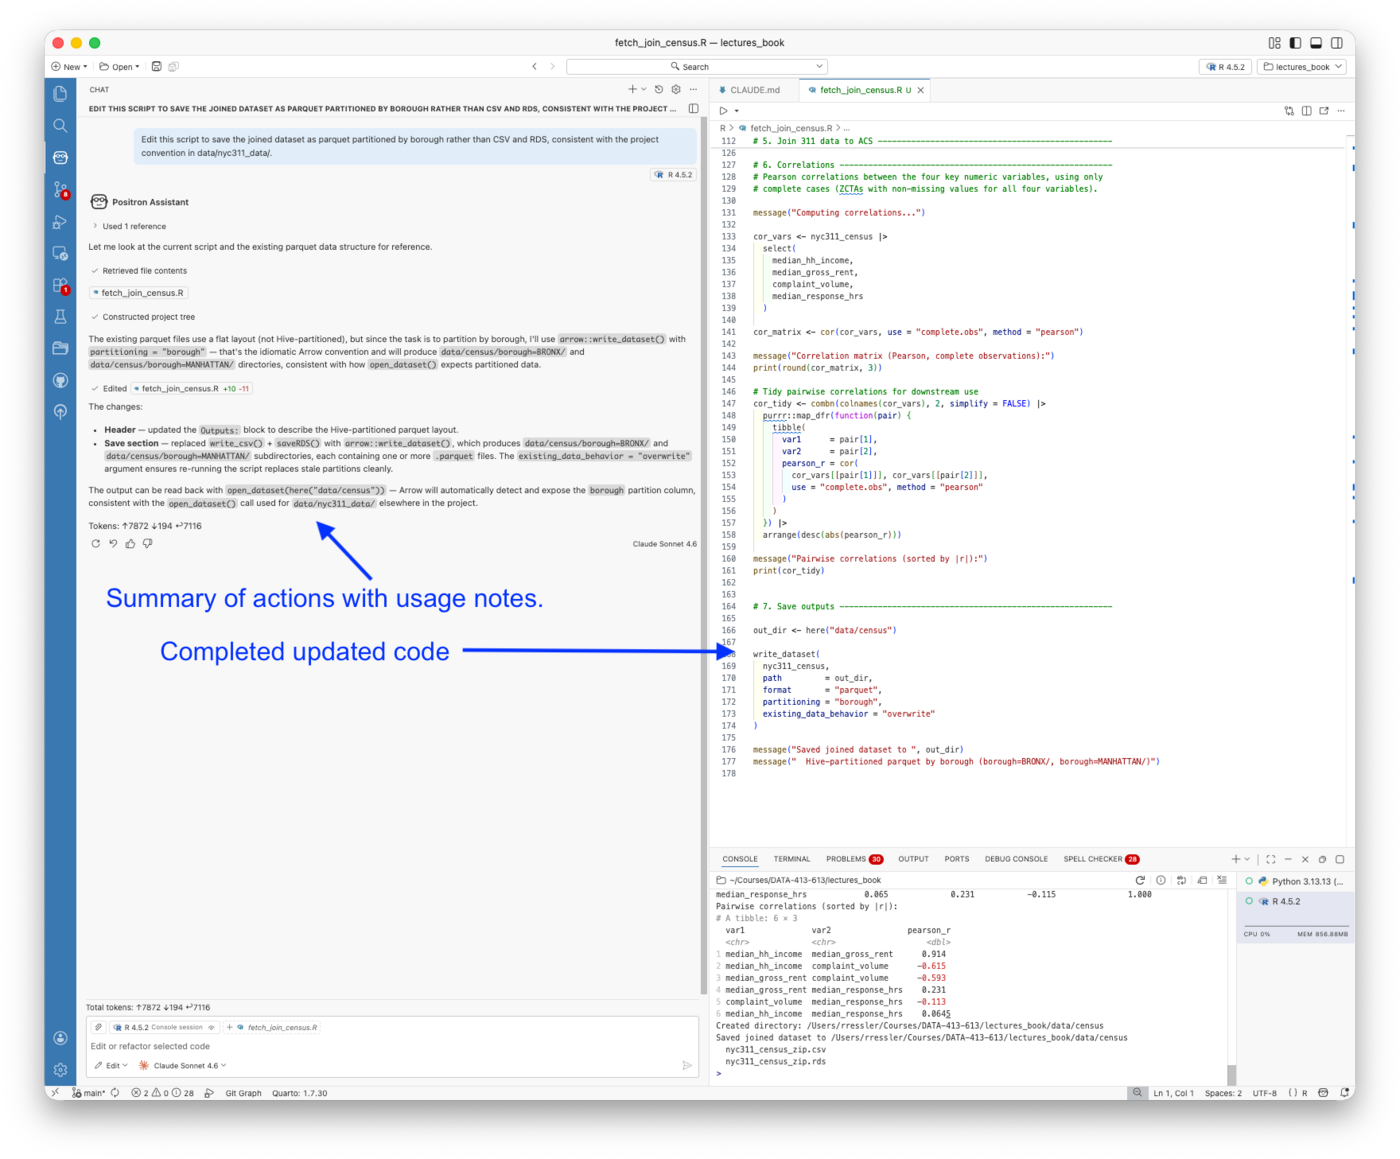Select the Positron Assistant icon in the sidebar

(60, 157)
